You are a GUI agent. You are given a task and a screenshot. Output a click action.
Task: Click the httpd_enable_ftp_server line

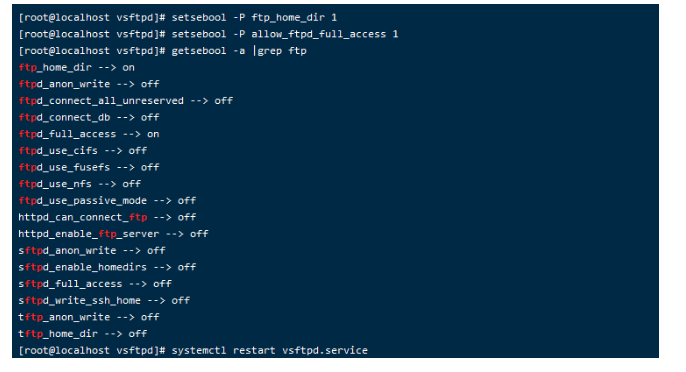pos(113,234)
